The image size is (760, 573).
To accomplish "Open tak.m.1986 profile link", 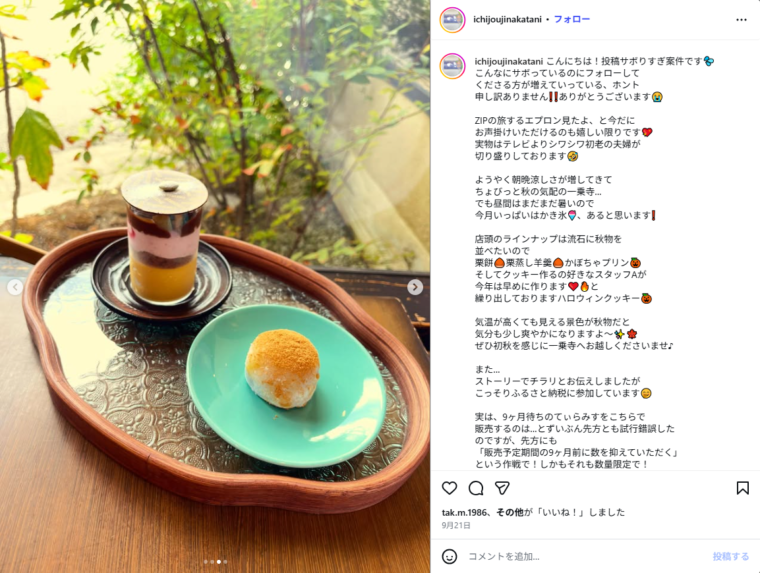I will pos(465,512).
